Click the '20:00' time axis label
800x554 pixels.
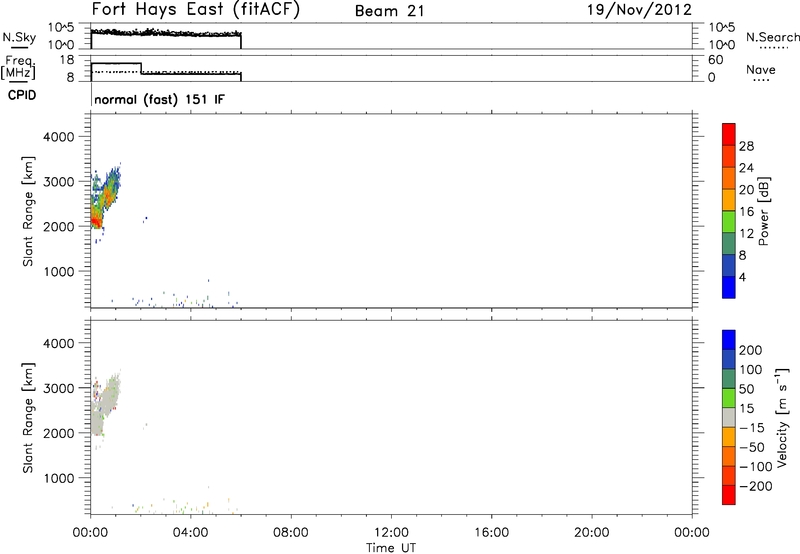coord(592,533)
